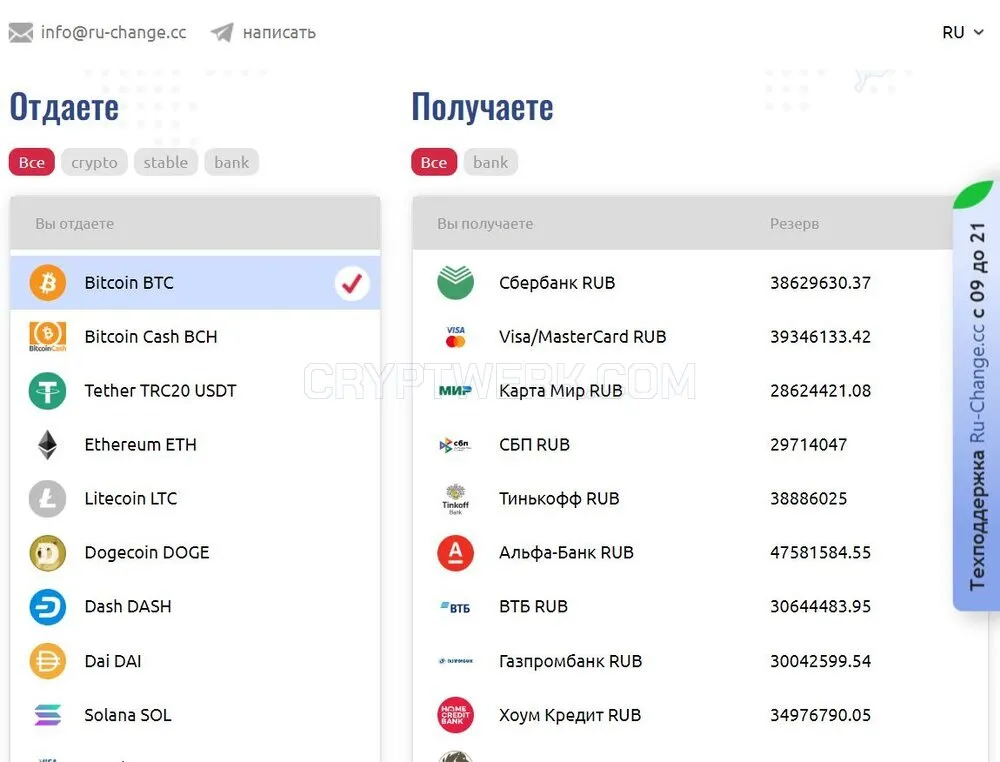Click the Gazprombank logo
This screenshot has width=1000, height=762.
(455, 661)
